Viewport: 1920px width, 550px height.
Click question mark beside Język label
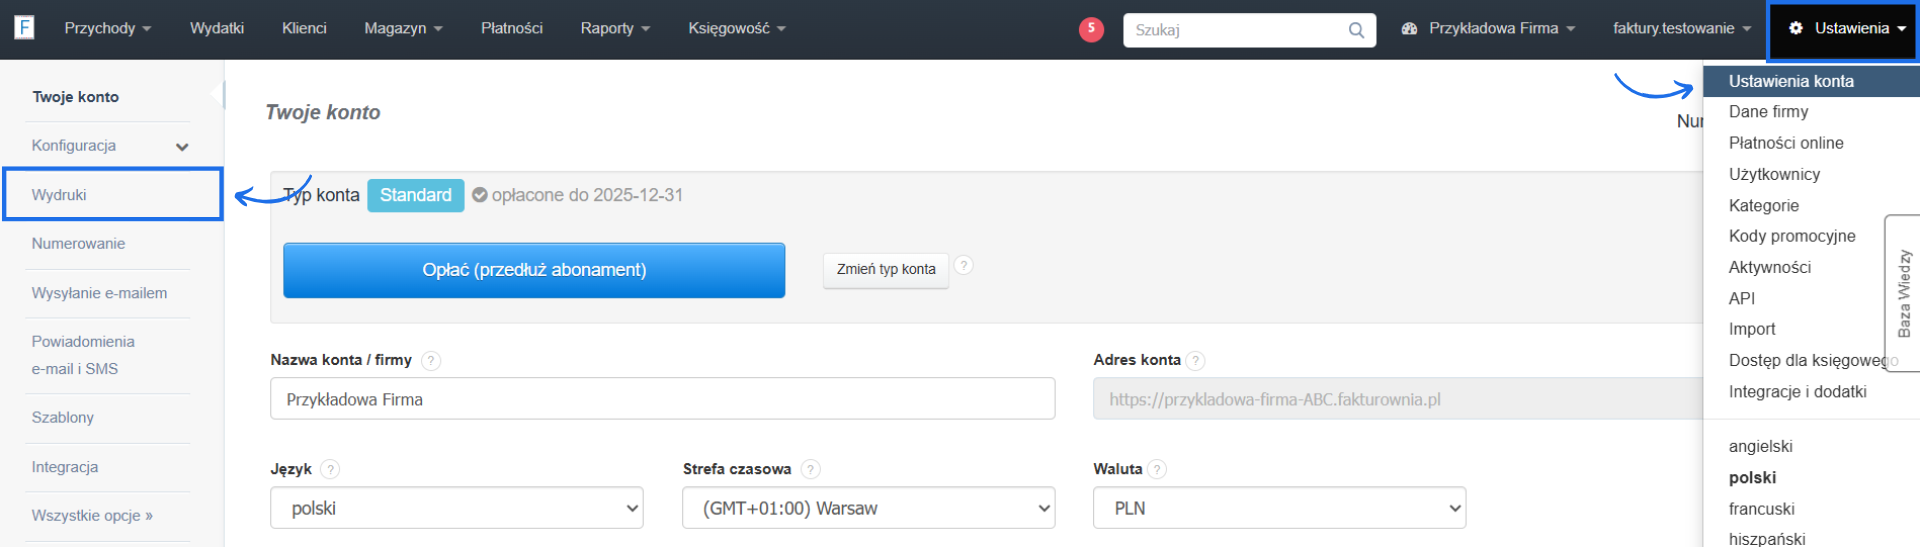tap(331, 470)
